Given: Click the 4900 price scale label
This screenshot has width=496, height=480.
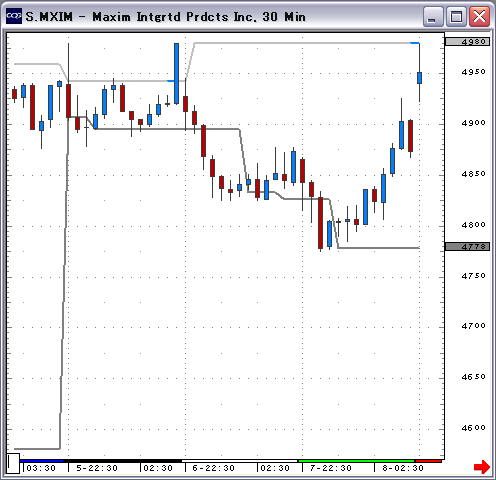Looking at the screenshot, I should tap(473, 123).
